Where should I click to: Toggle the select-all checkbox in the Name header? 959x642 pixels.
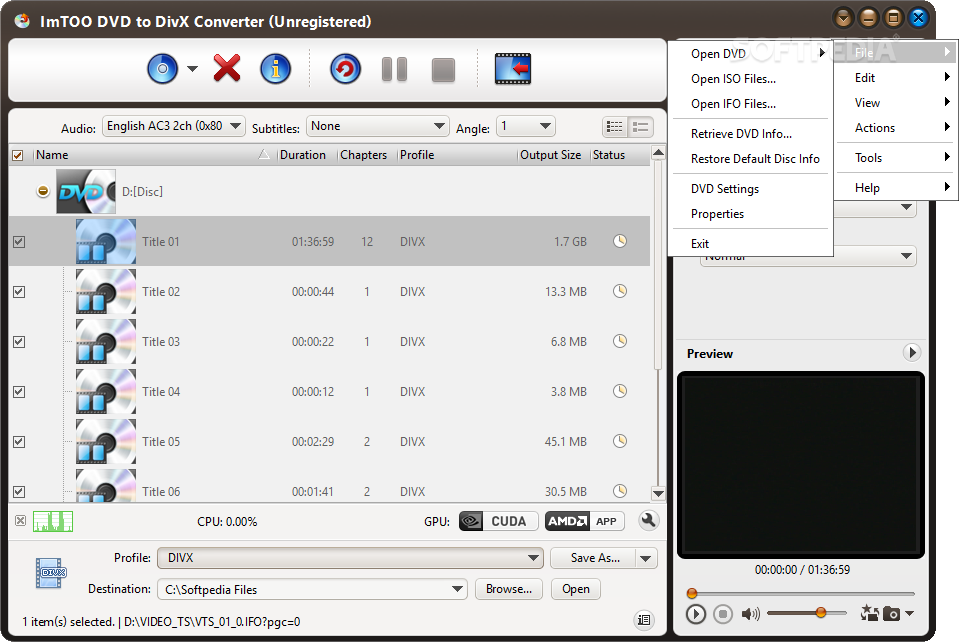[18, 155]
